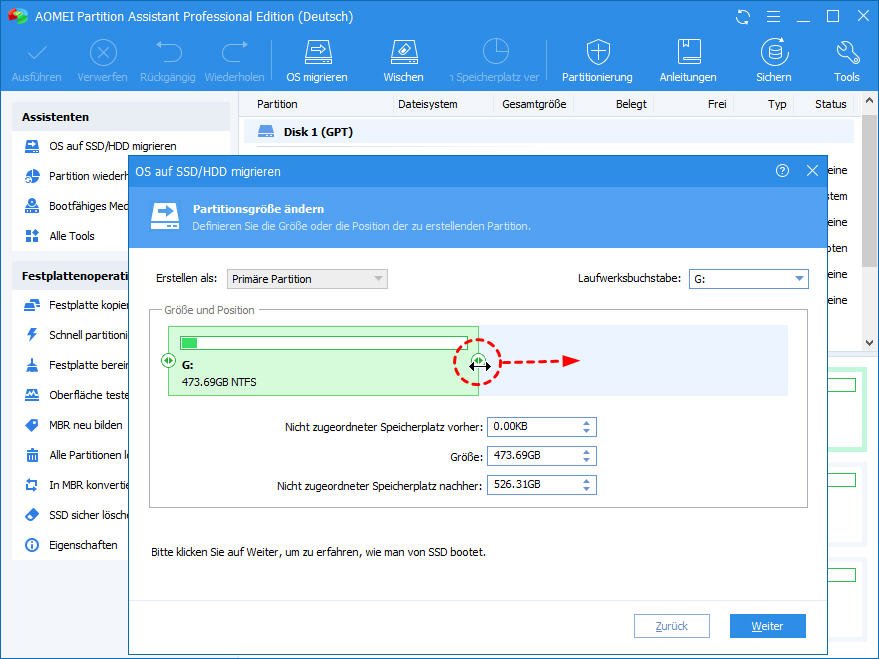The height and width of the screenshot is (659, 879).
Task: Click the Frei column header
Action: tap(717, 104)
